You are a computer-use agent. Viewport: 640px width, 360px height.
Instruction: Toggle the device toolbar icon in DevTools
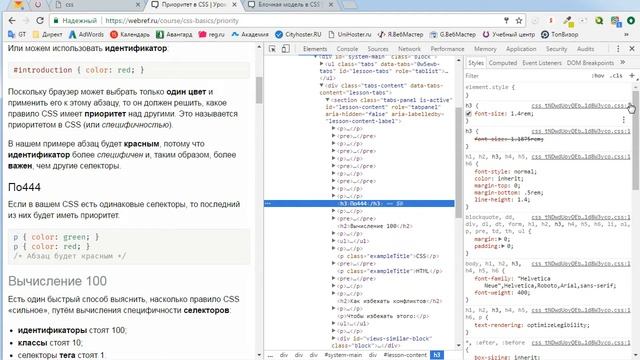[286, 49]
